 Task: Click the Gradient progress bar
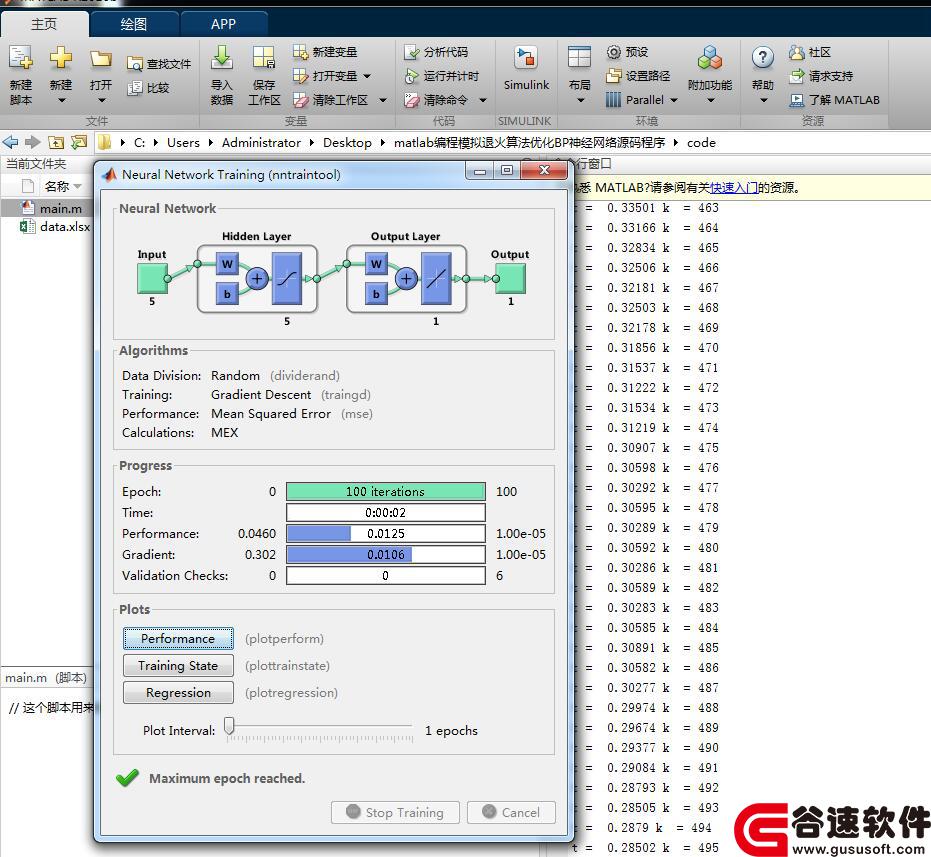tap(386, 555)
